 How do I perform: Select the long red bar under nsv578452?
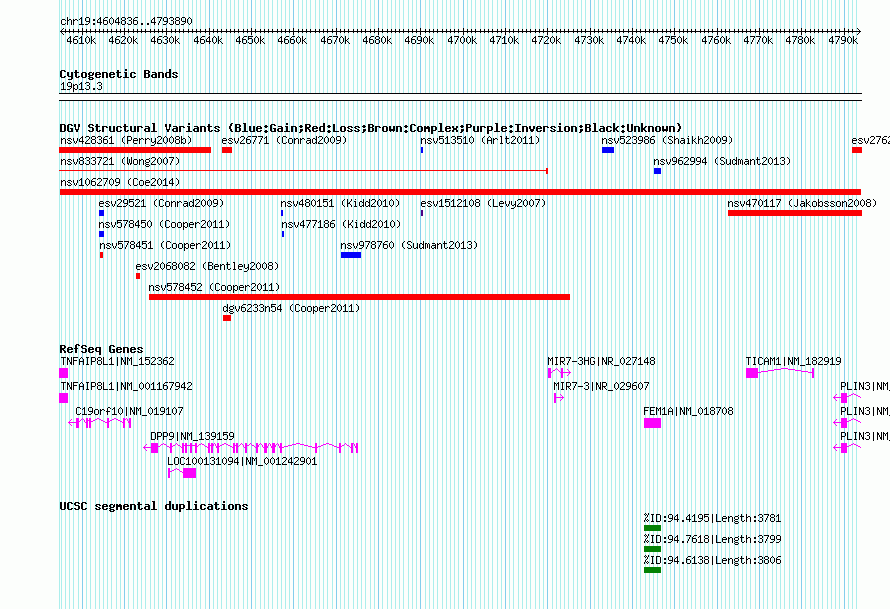[x=359, y=297]
